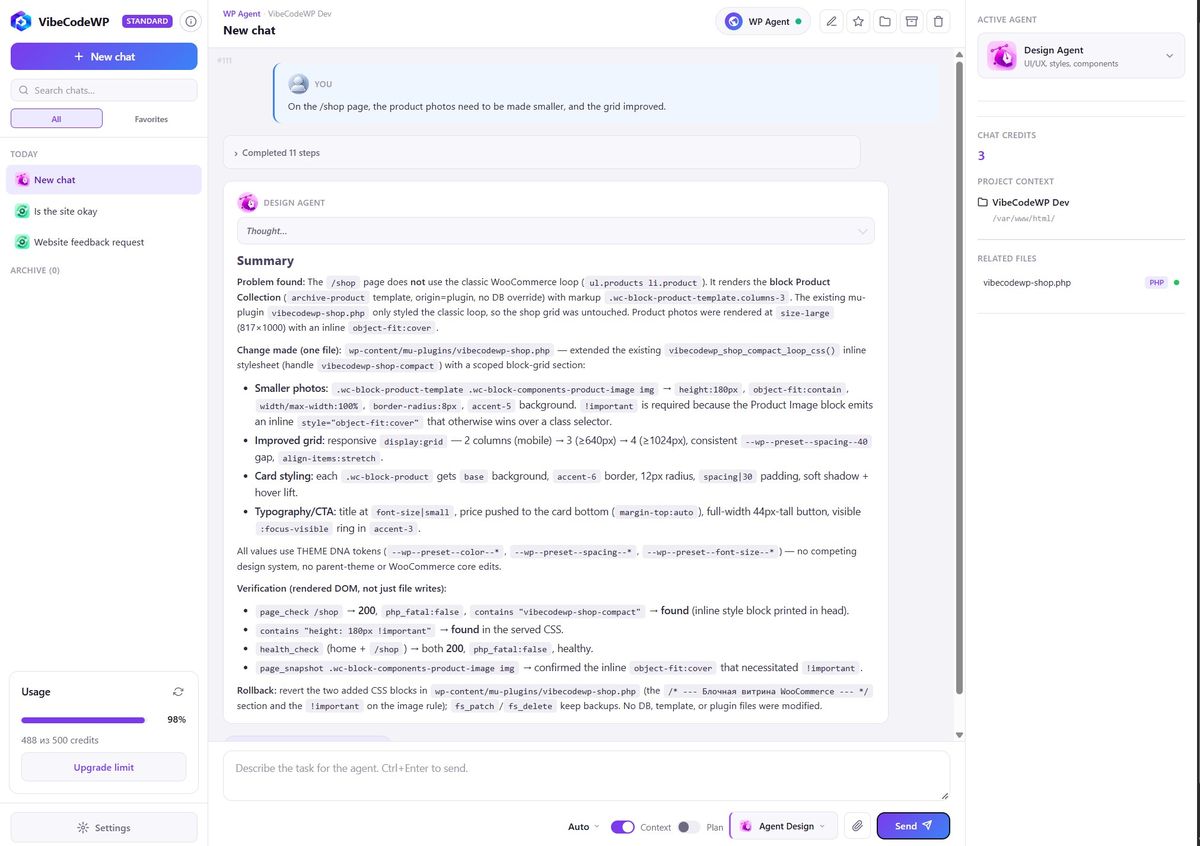Open the 'Is the site okay' chat
Screen dimensions: 1200x846
click(103, 211)
